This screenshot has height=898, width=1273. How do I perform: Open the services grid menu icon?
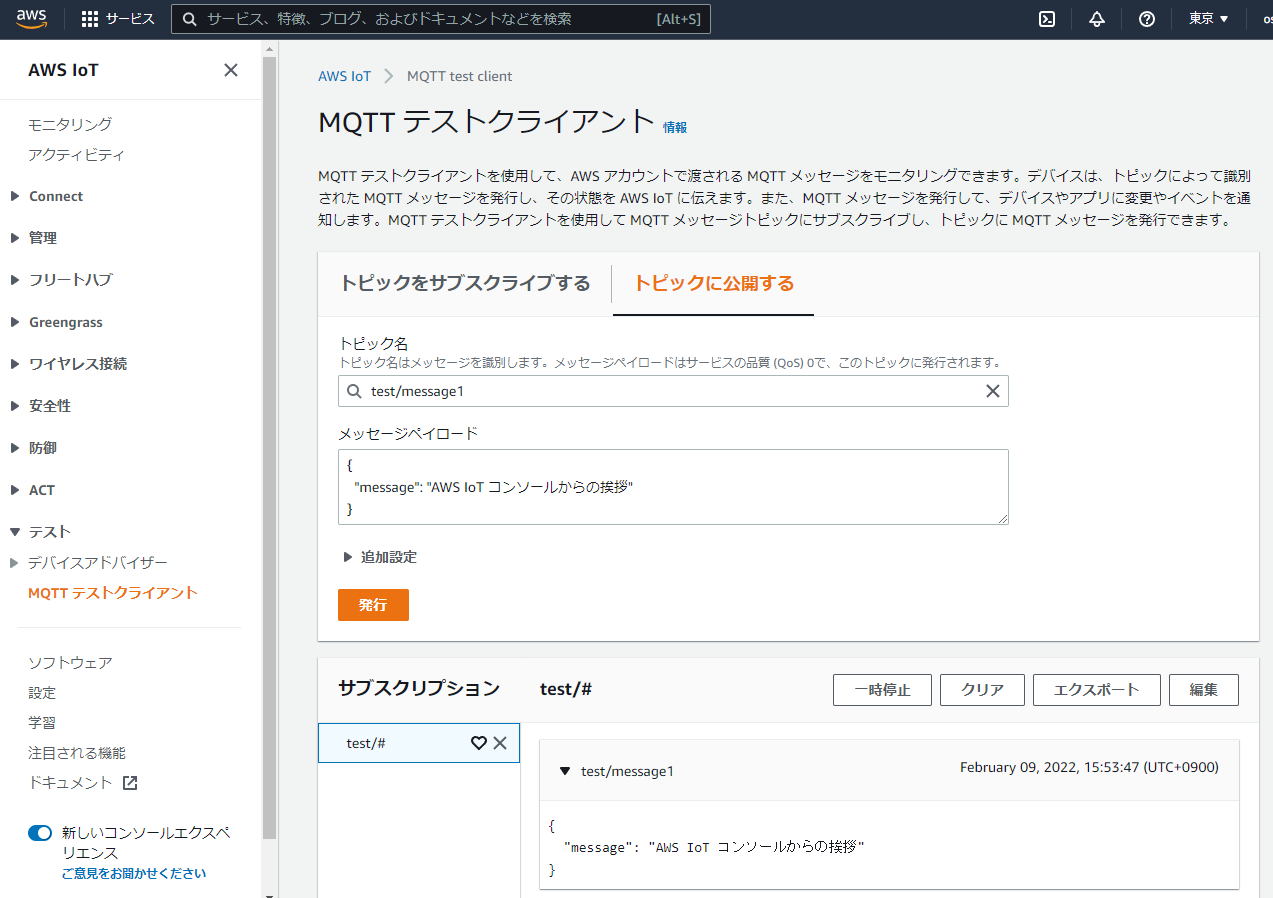click(x=90, y=19)
